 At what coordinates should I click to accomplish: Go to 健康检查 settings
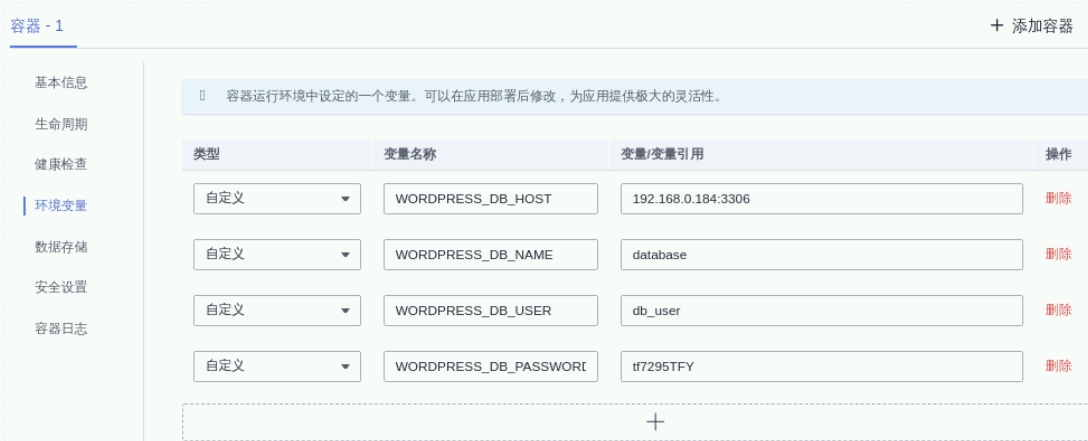pos(61,164)
